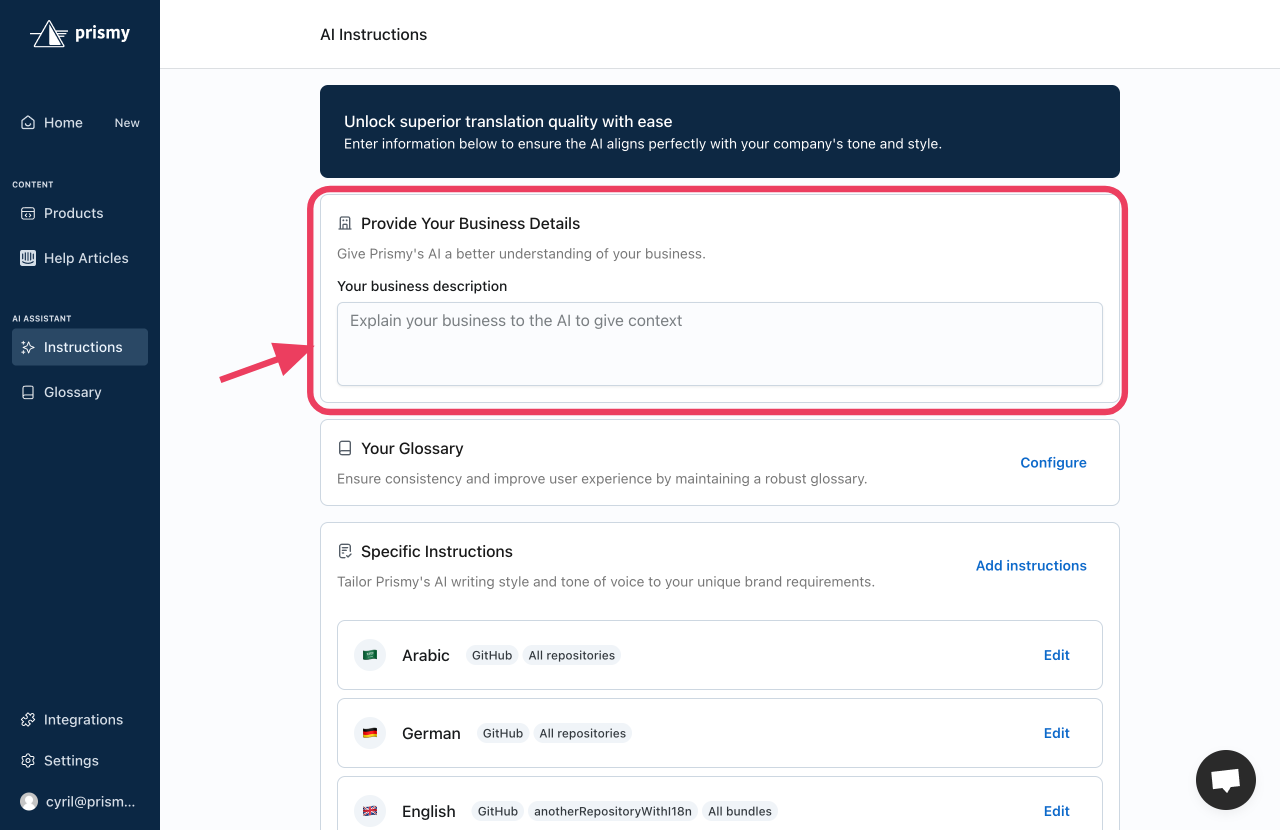
Task: Click All repositories tag in German row
Action: (583, 733)
